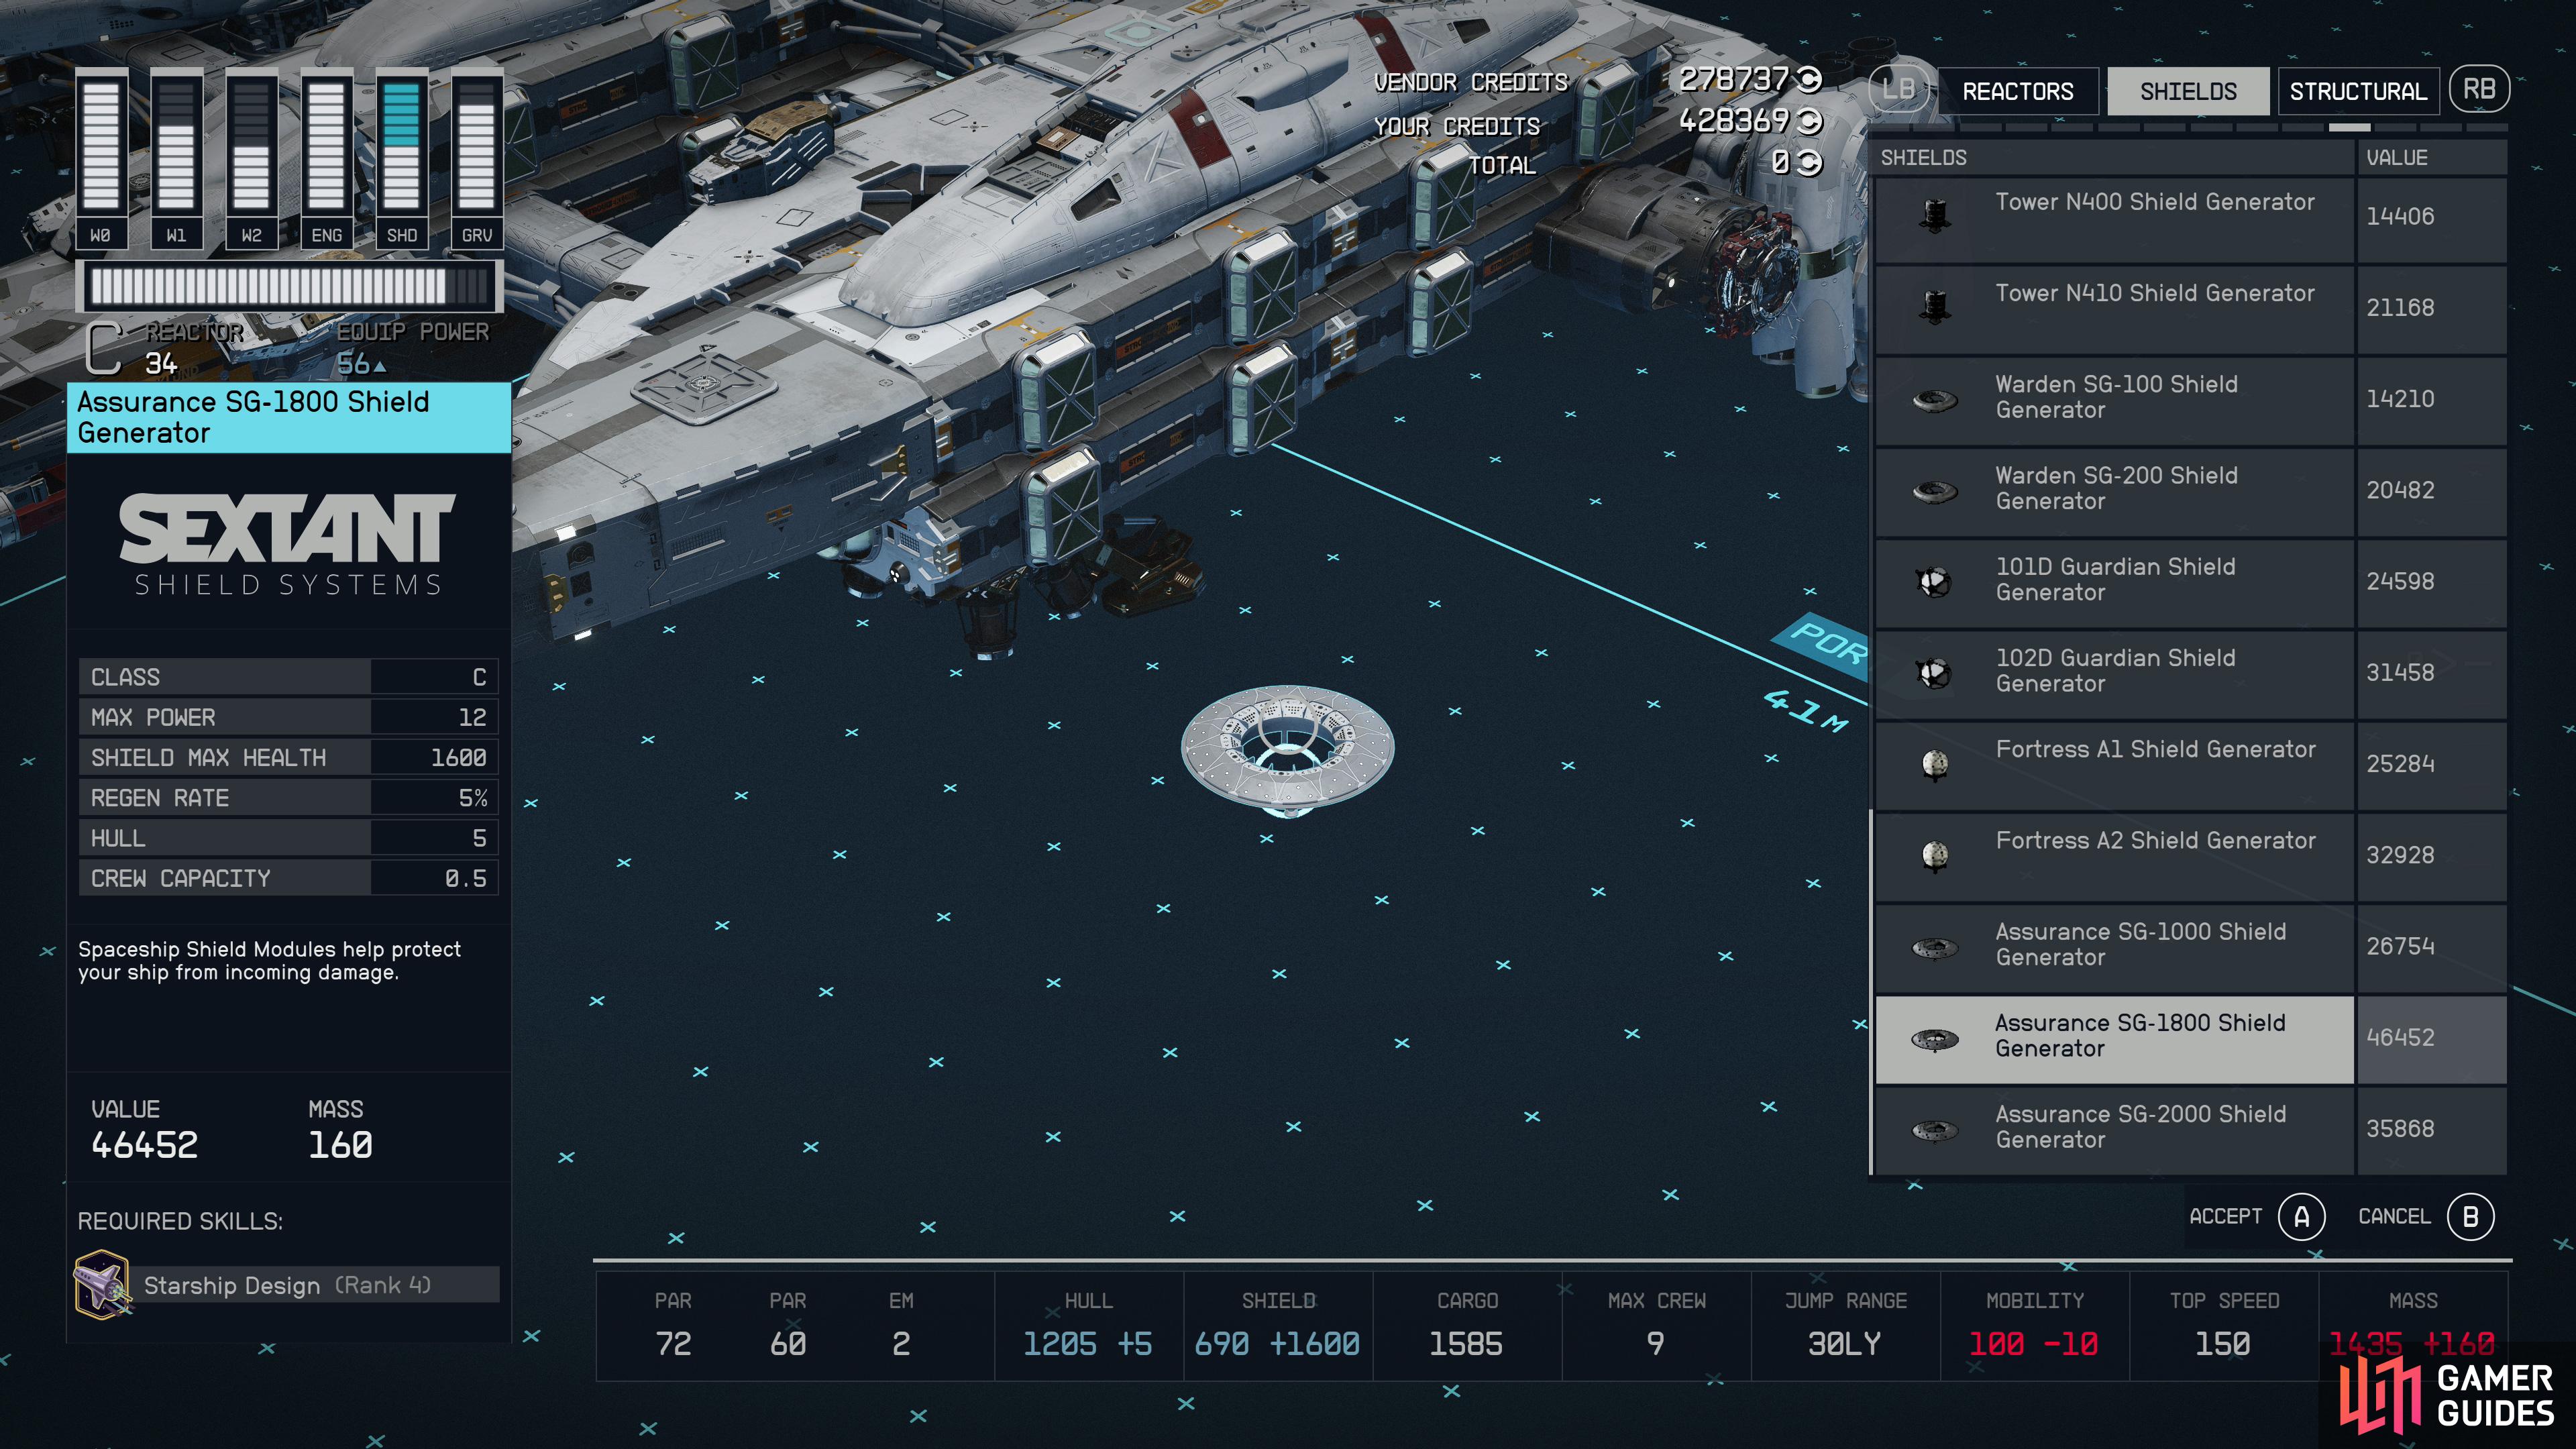Image resolution: width=2576 pixels, height=1449 pixels.
Task: Select the Tower N410 Shield Generator row
Action: tap(2190, 310)
